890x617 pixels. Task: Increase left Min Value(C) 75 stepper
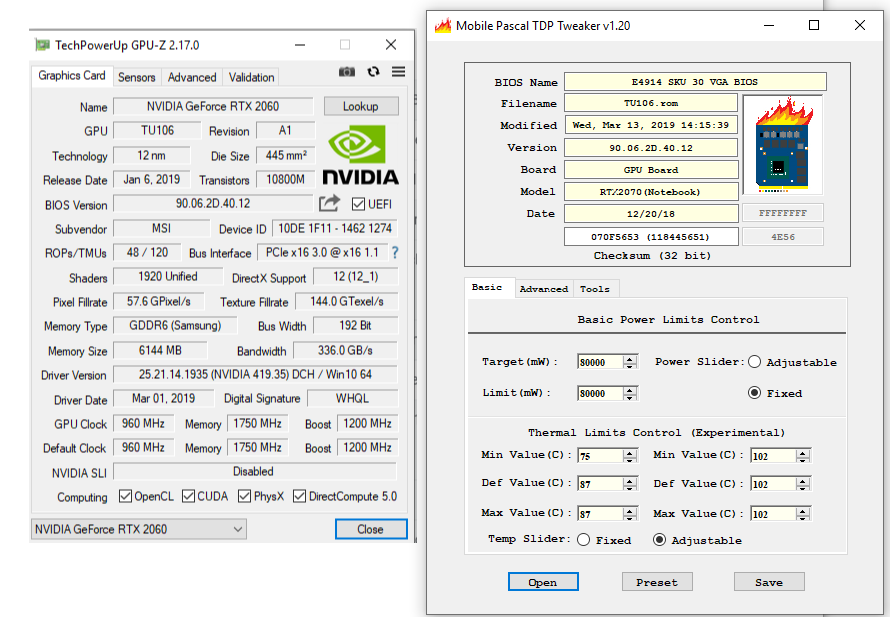[x=629, y=452]
